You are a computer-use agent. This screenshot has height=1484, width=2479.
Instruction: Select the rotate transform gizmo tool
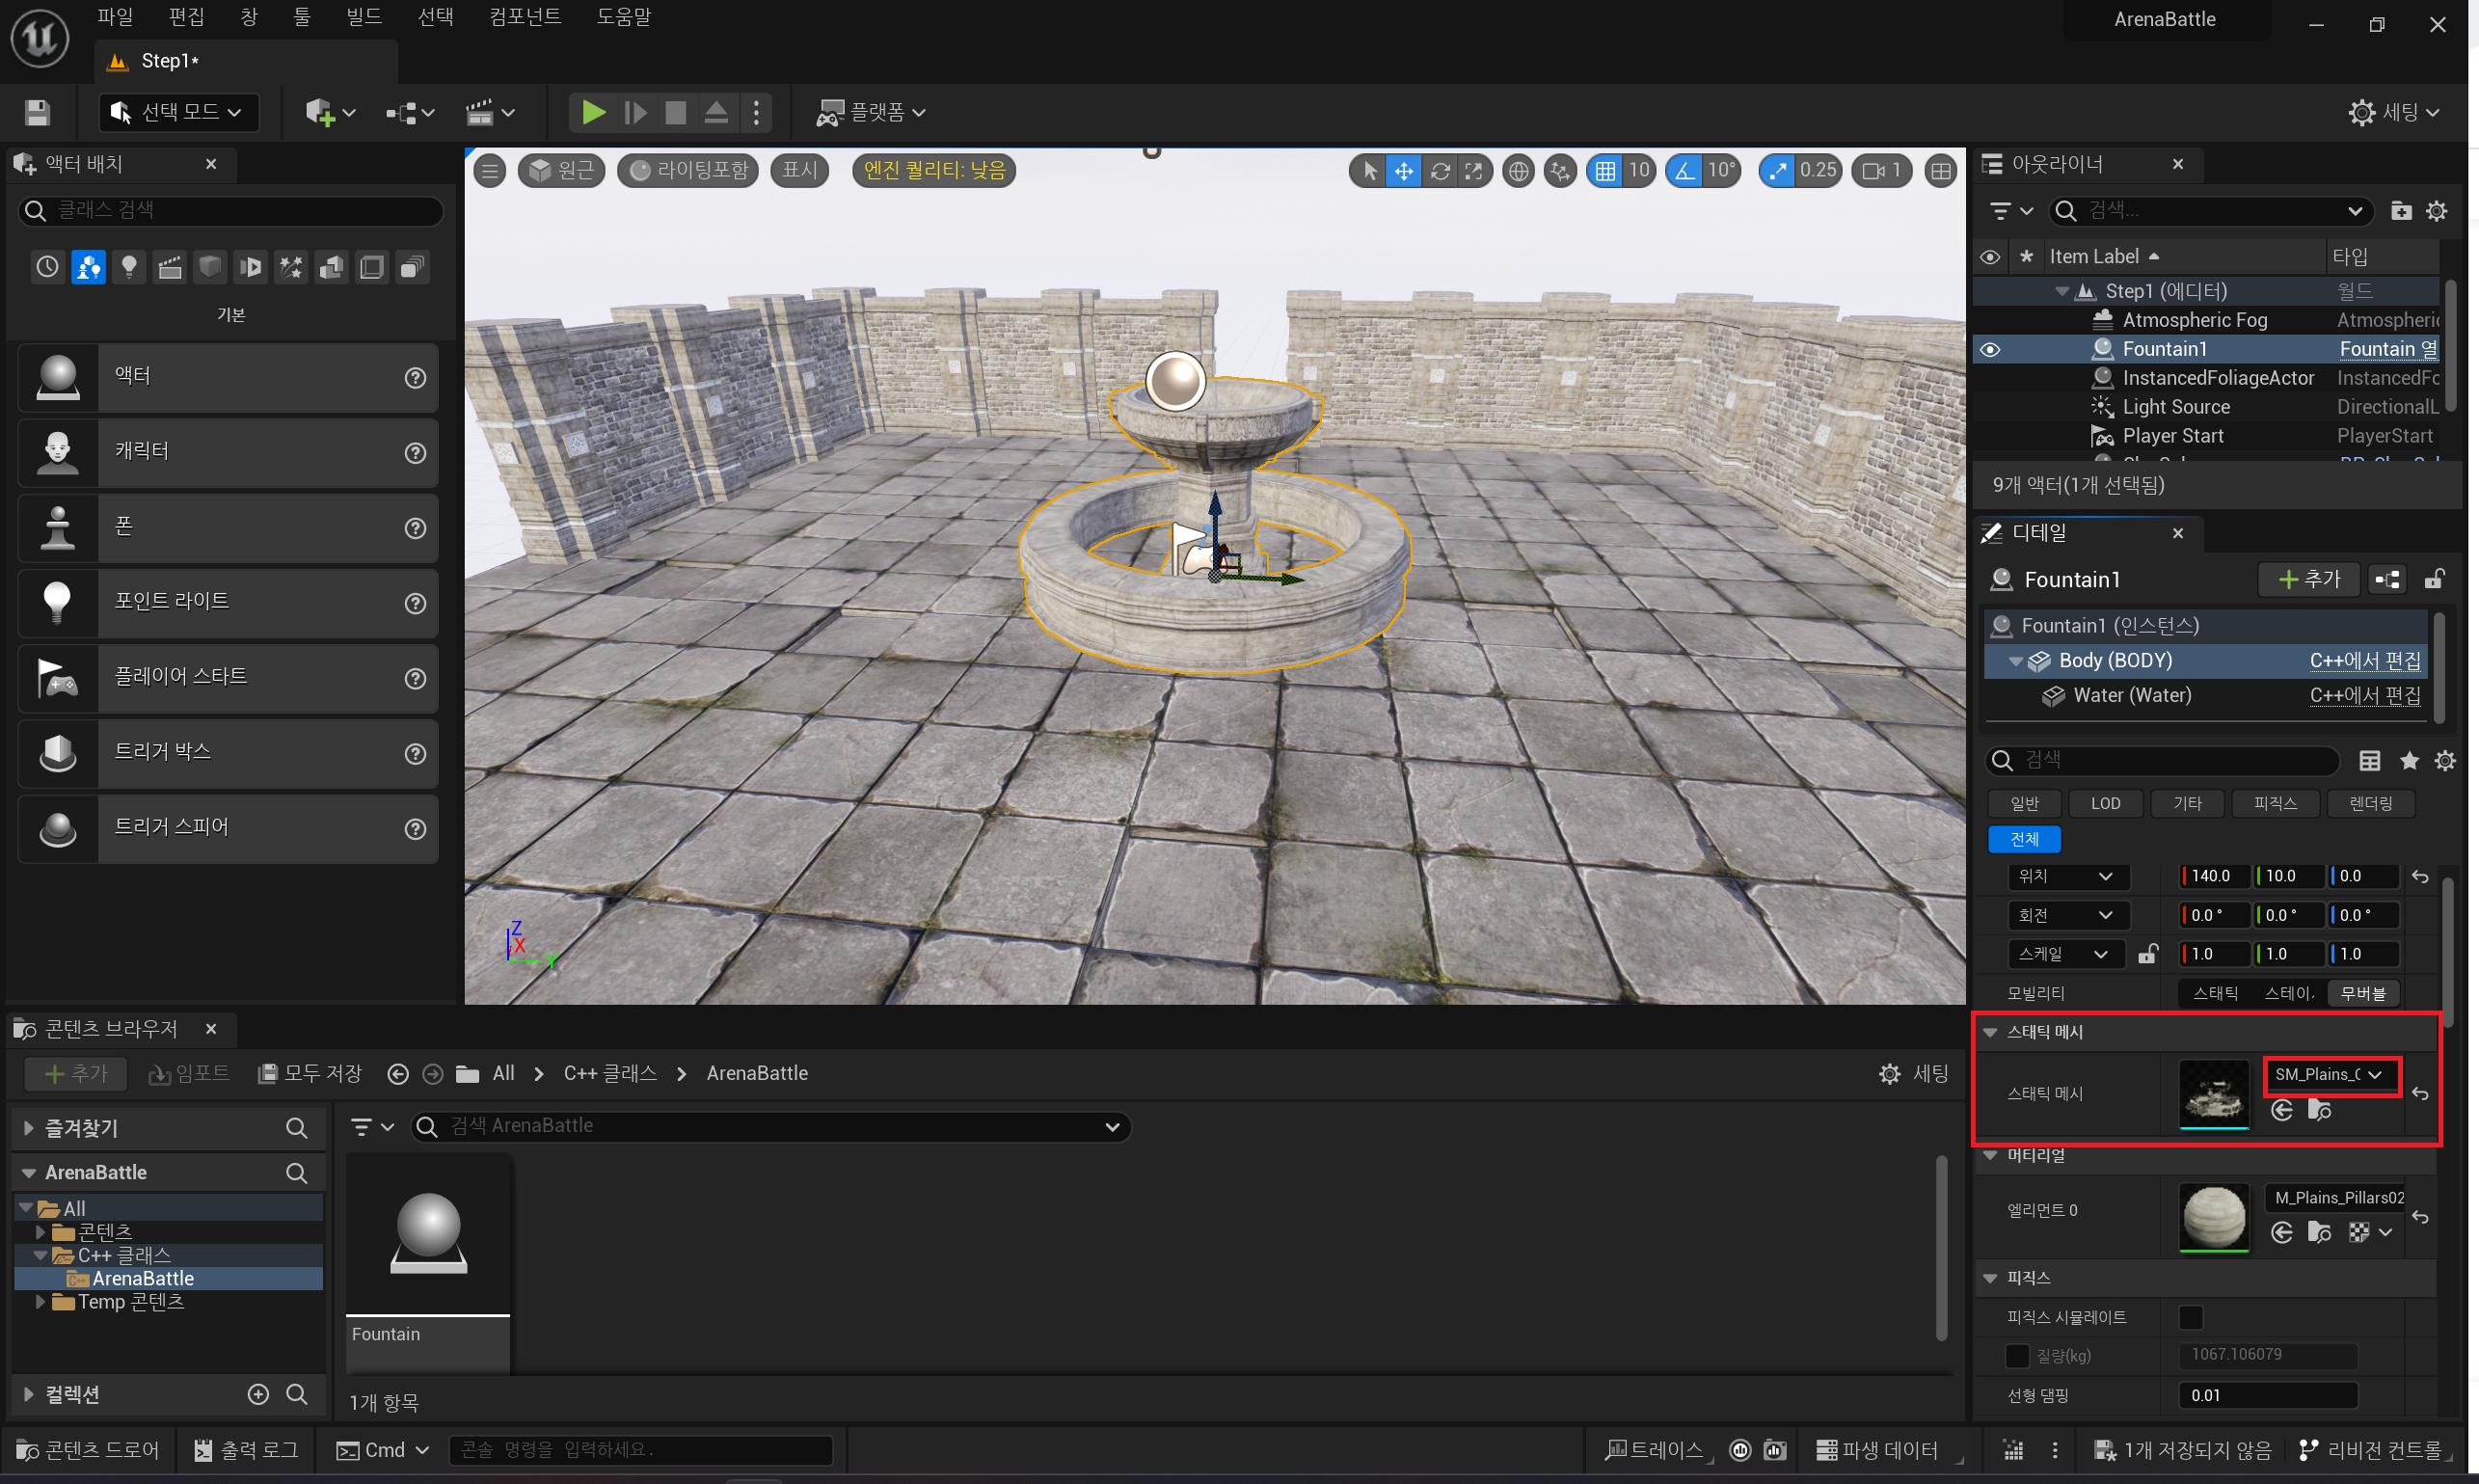[1439, 171]
